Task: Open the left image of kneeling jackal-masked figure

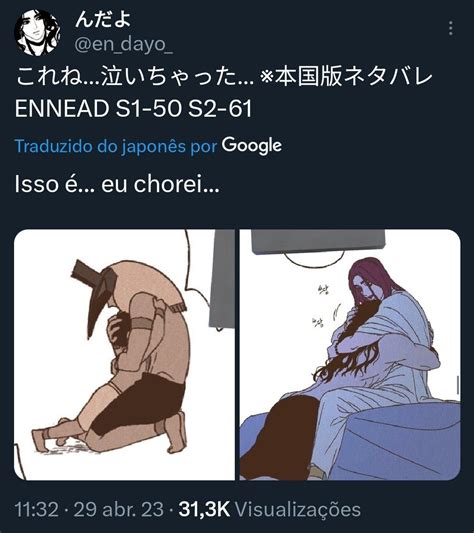Action: 124,355
